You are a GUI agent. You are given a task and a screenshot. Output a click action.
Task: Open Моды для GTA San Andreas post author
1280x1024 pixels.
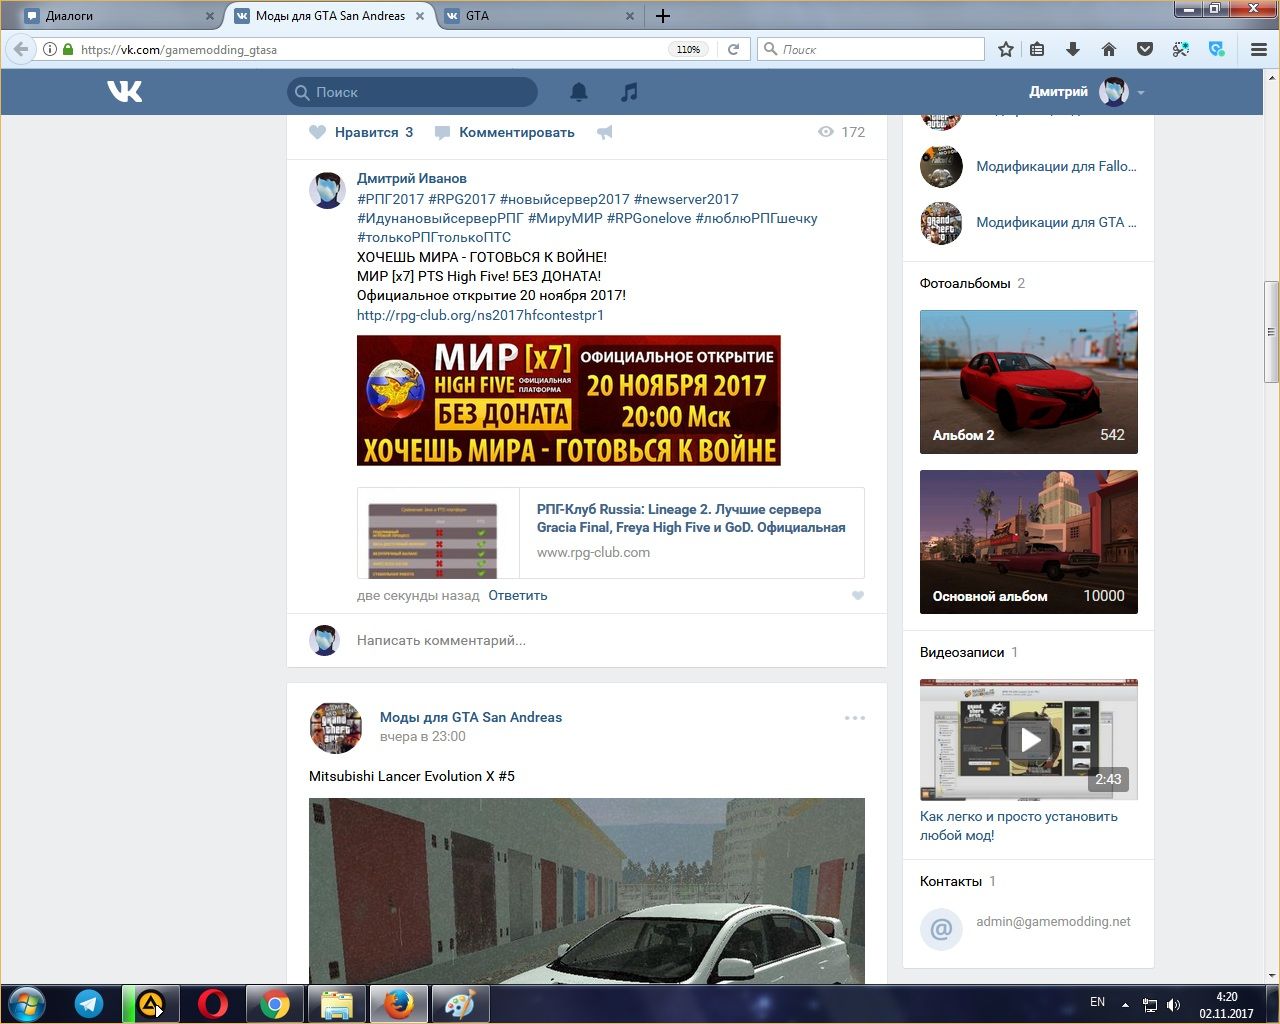(471, 717)
